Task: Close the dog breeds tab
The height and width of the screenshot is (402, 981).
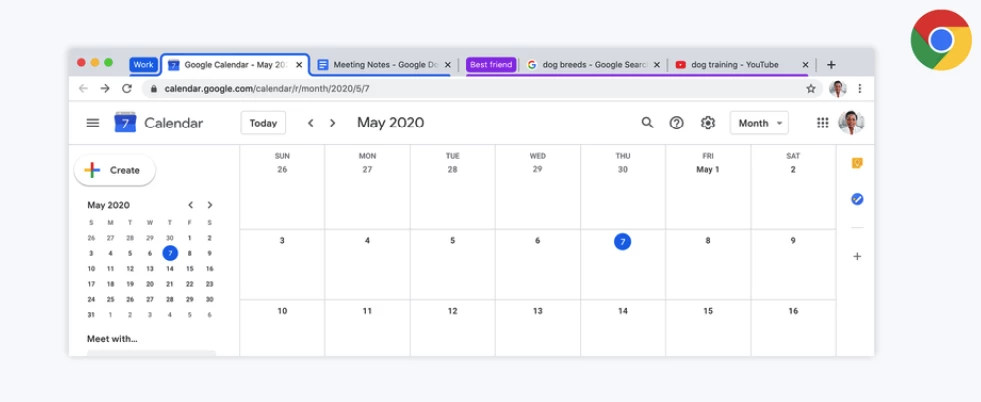Action: coord(656,64)
